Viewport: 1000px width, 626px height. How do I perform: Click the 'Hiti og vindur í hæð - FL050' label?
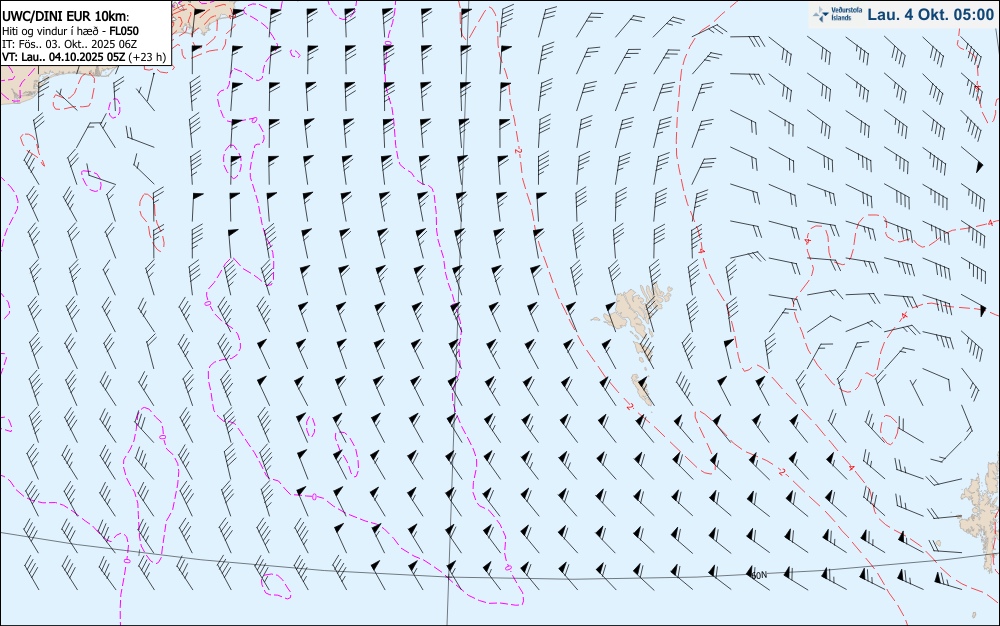tap(70, 31)
